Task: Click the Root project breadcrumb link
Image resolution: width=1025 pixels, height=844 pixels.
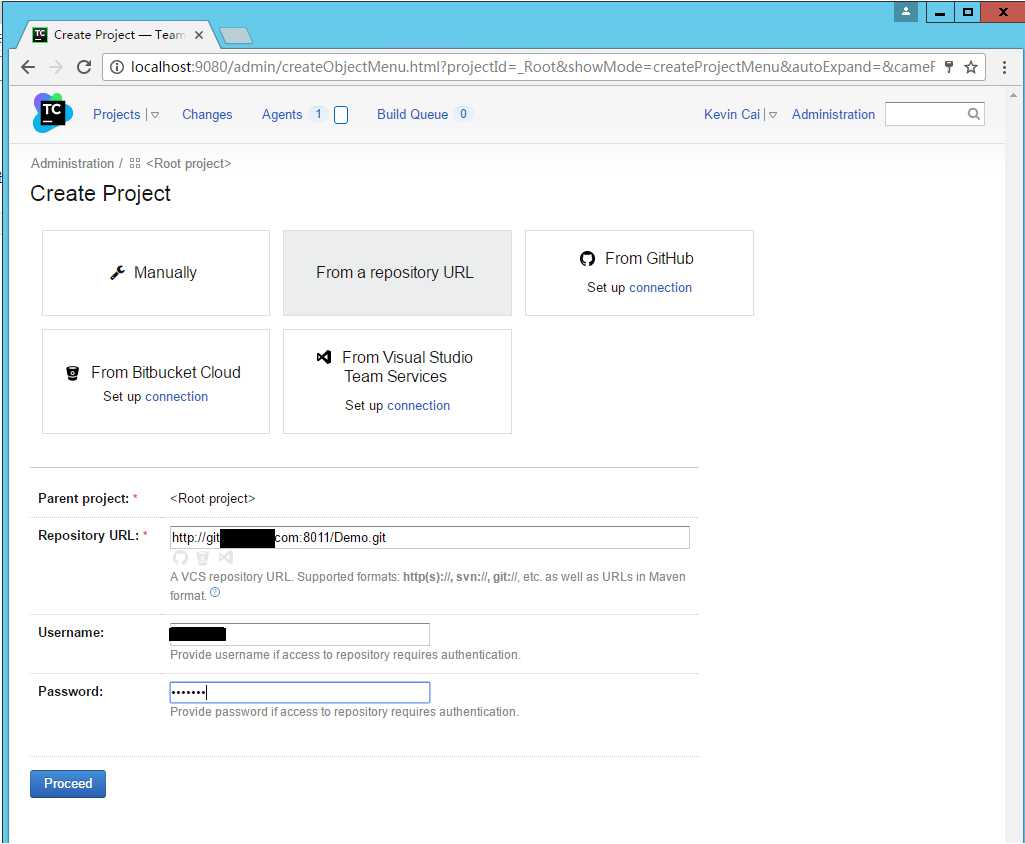Action: pos(188,163)
